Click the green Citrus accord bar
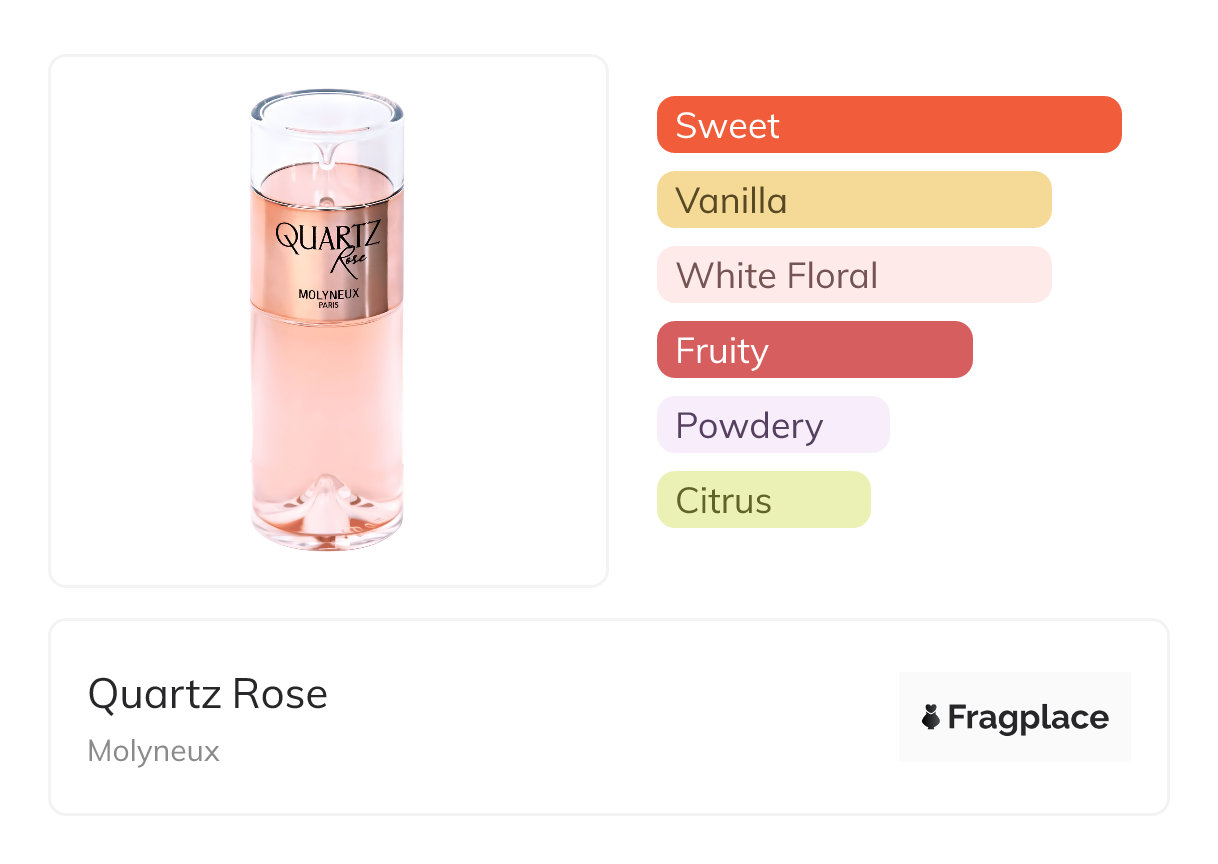 click(763, 500)
